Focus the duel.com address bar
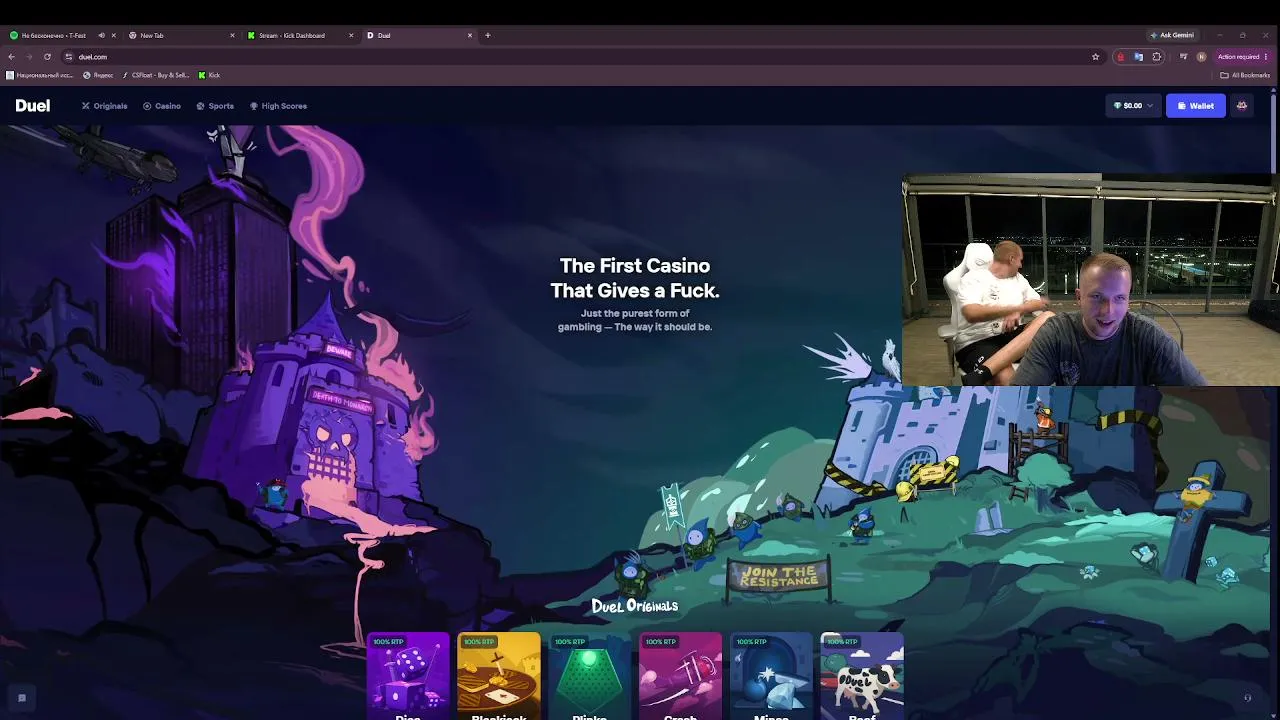This screenshot has height=720, width=1280. click(x=580, y=57)
